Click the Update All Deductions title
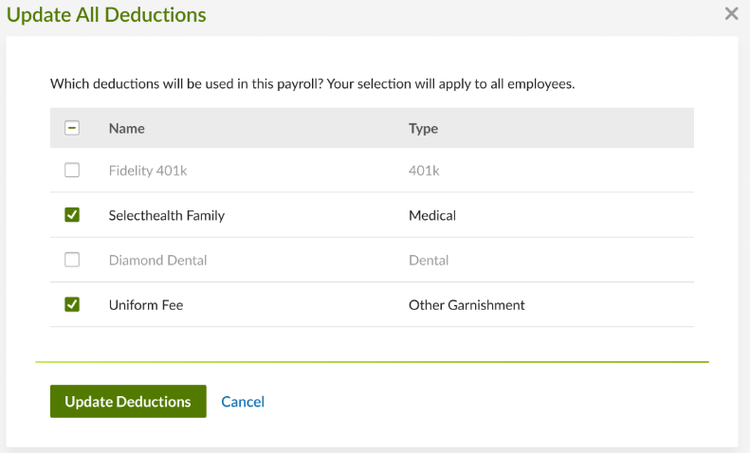 coord(106,15)
